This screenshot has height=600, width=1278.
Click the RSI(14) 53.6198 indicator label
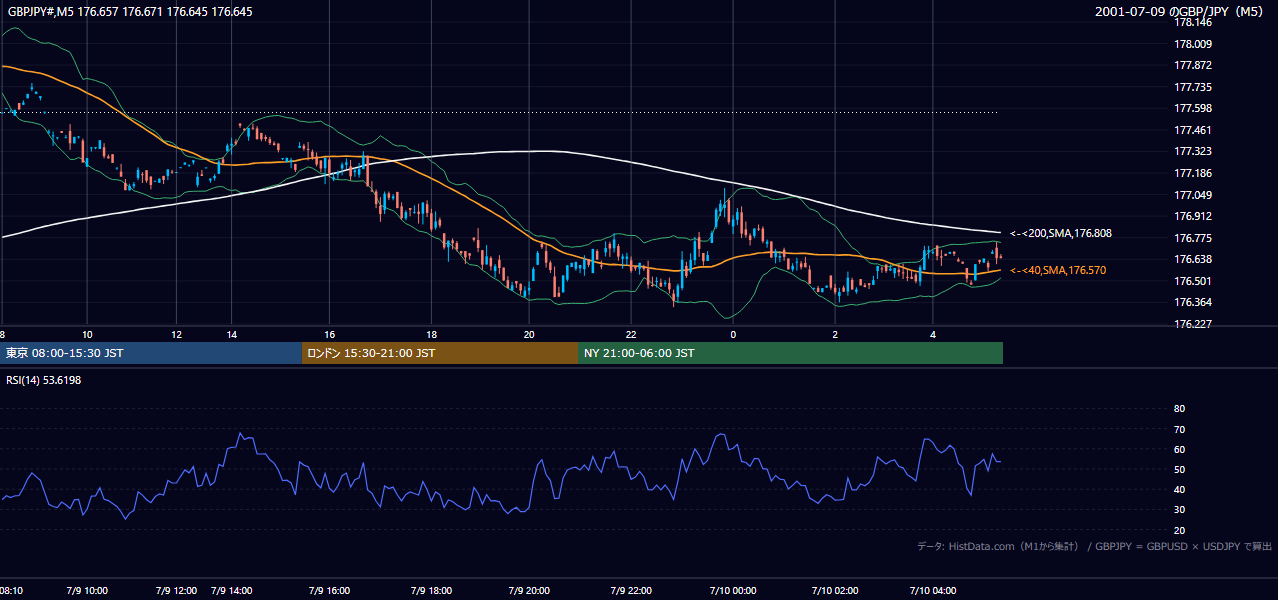(44, 380)
